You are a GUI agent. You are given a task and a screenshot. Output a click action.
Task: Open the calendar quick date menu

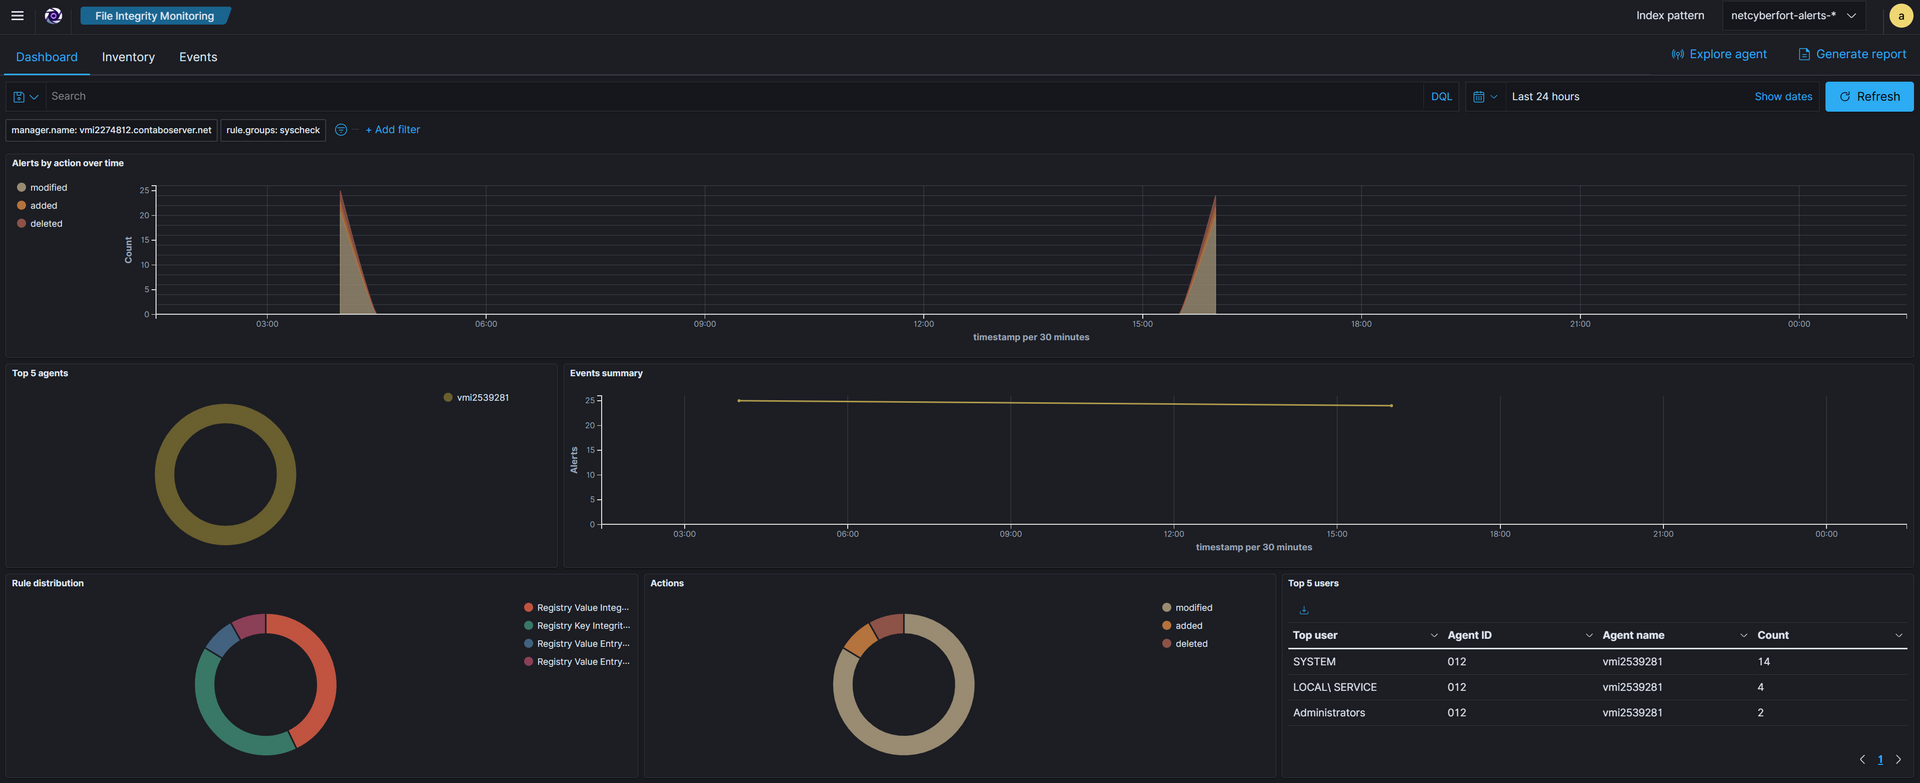(x=1485, y=97)
